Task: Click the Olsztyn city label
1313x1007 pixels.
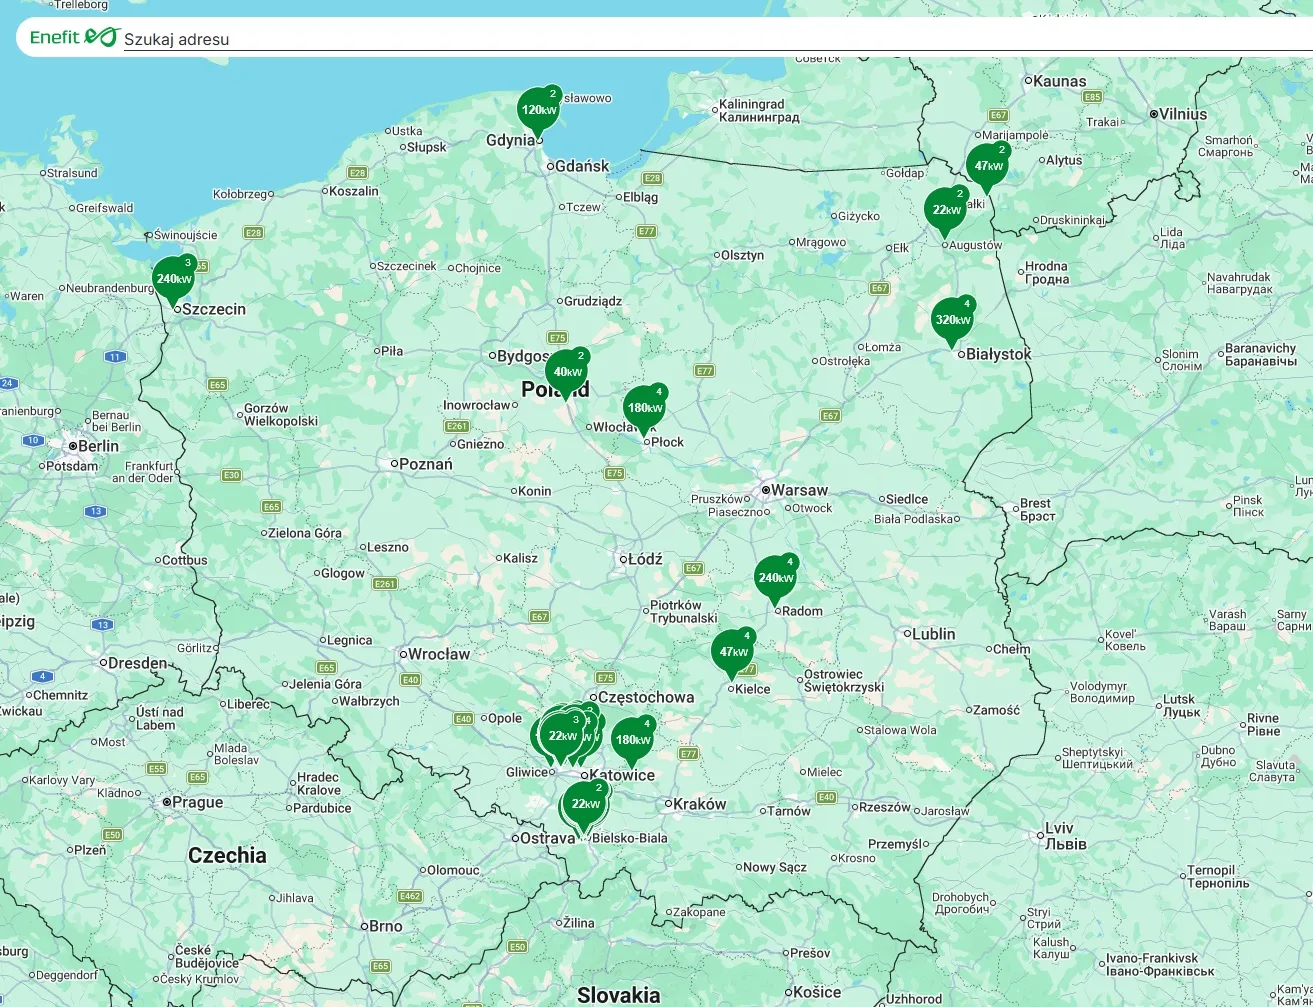Action: [x=743, y=255]
